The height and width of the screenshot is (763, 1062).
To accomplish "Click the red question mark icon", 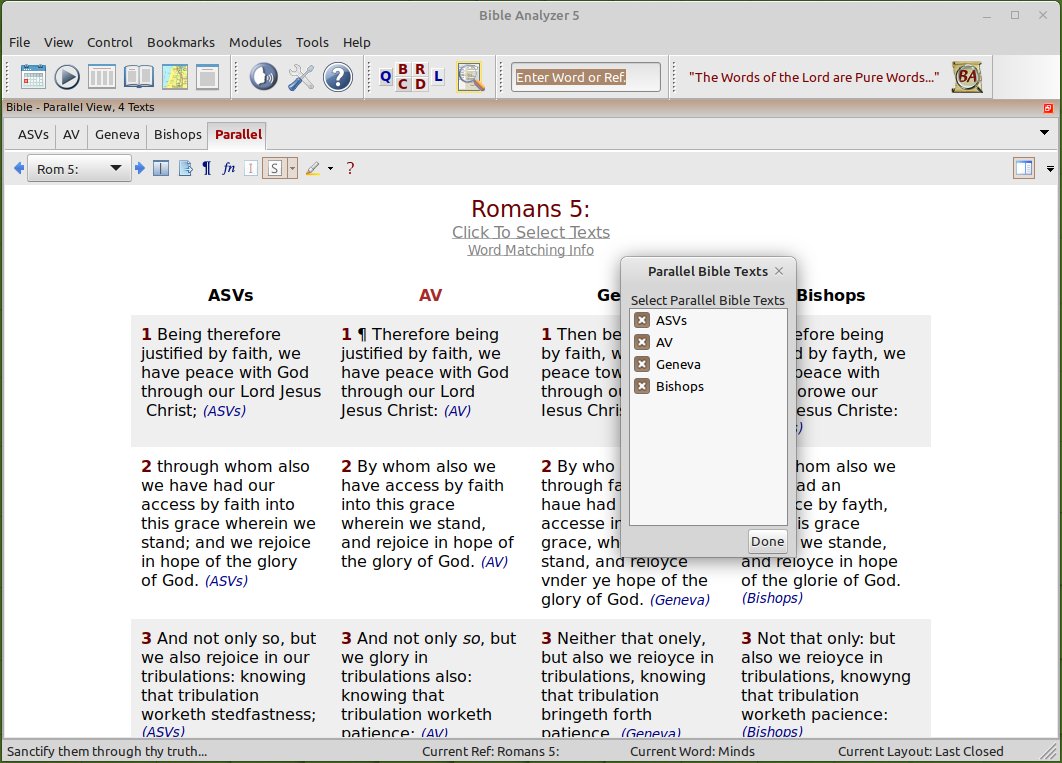I will [x=350, y=168].
